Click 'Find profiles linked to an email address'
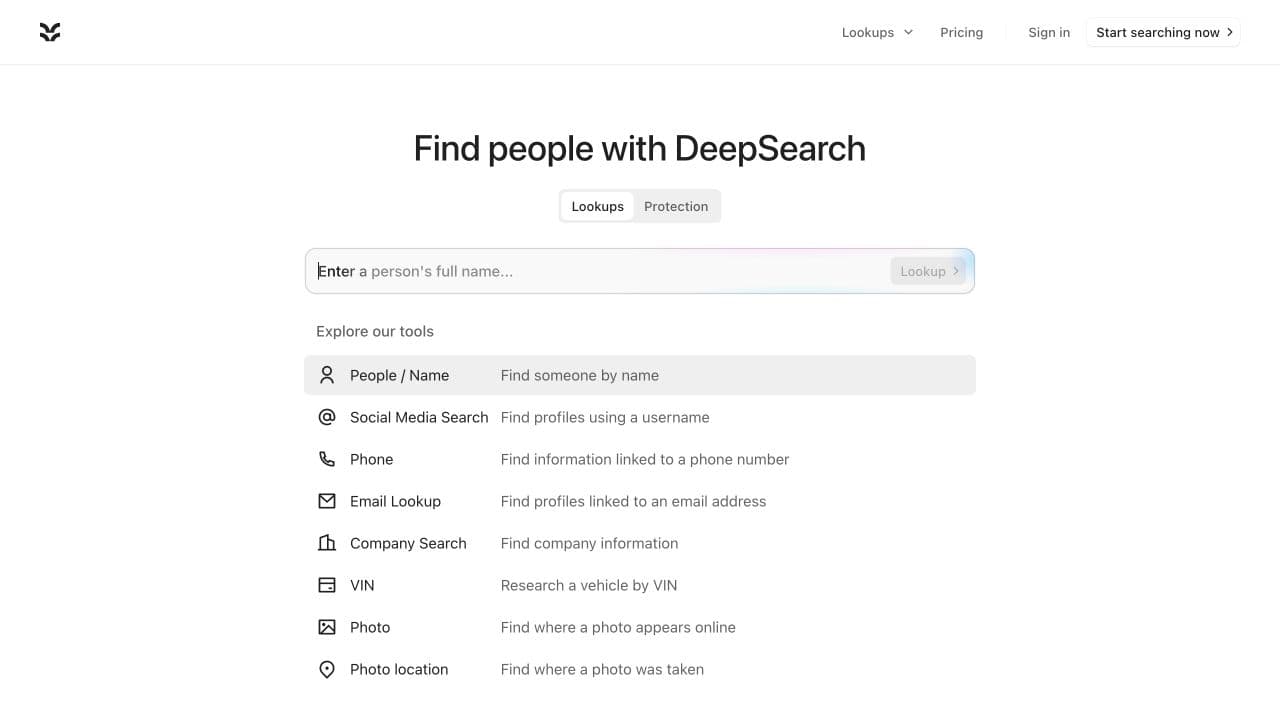 tap(633, 501)
